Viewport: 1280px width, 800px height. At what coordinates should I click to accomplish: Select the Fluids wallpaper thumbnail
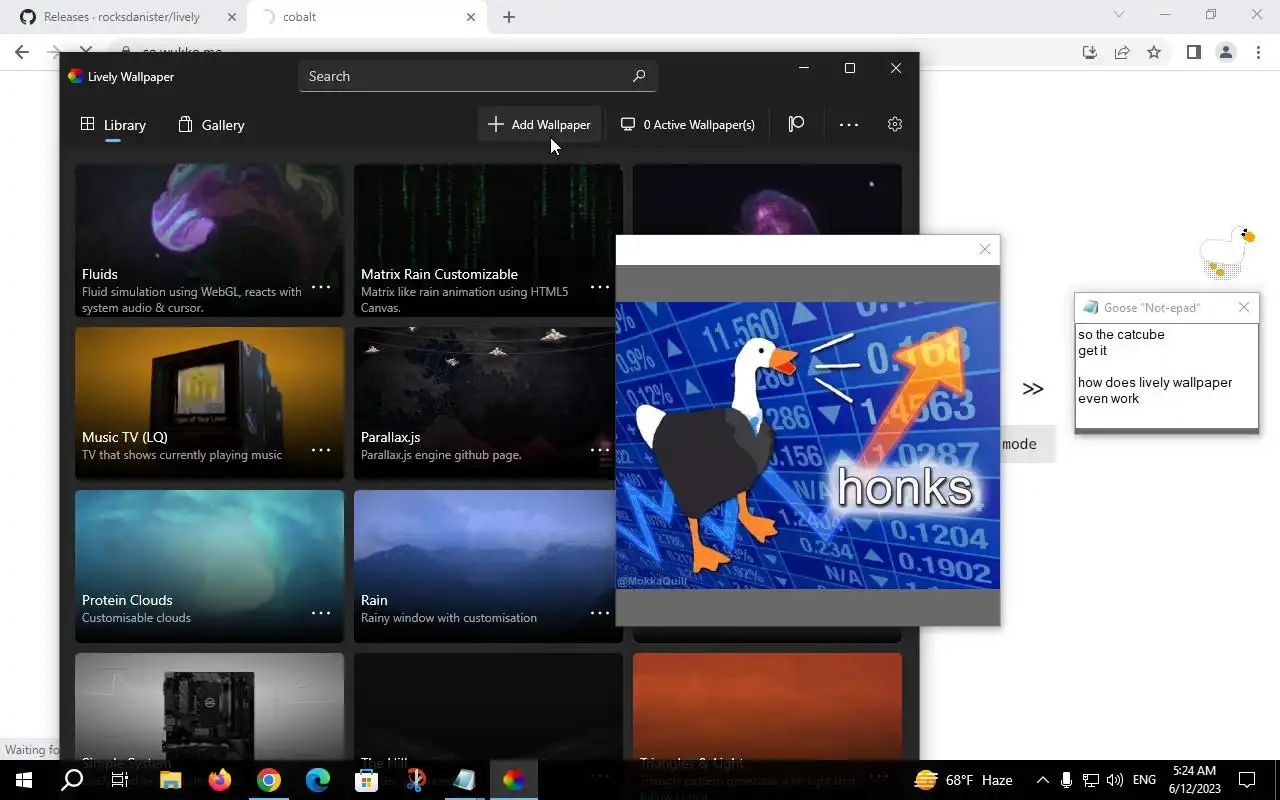209,240
